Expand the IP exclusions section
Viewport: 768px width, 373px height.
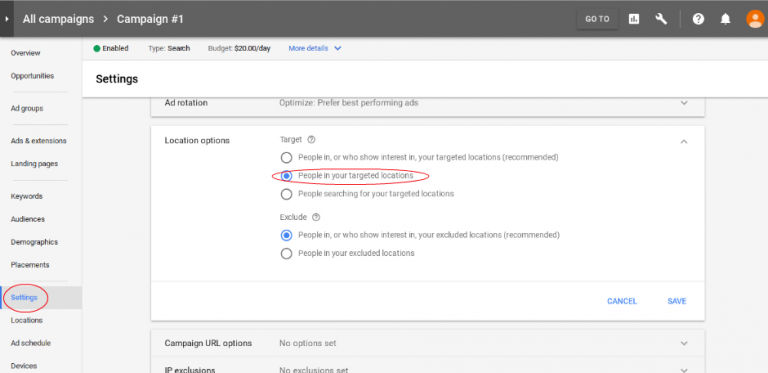pyautogui.click(x=684, y=370)
